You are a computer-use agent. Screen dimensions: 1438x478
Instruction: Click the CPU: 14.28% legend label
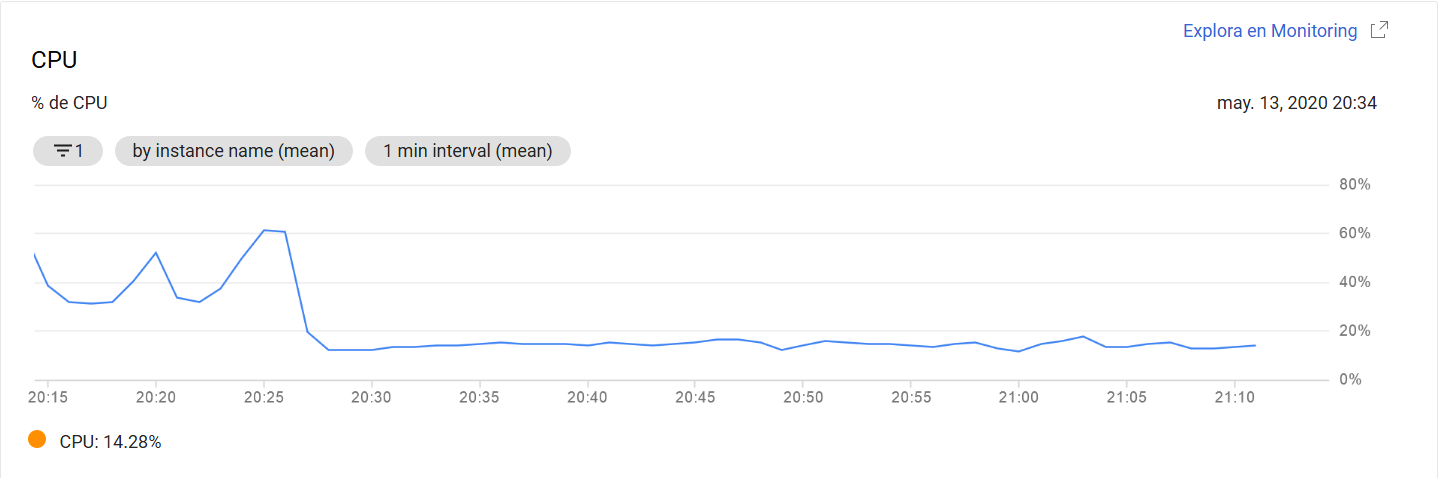(111, 441)
